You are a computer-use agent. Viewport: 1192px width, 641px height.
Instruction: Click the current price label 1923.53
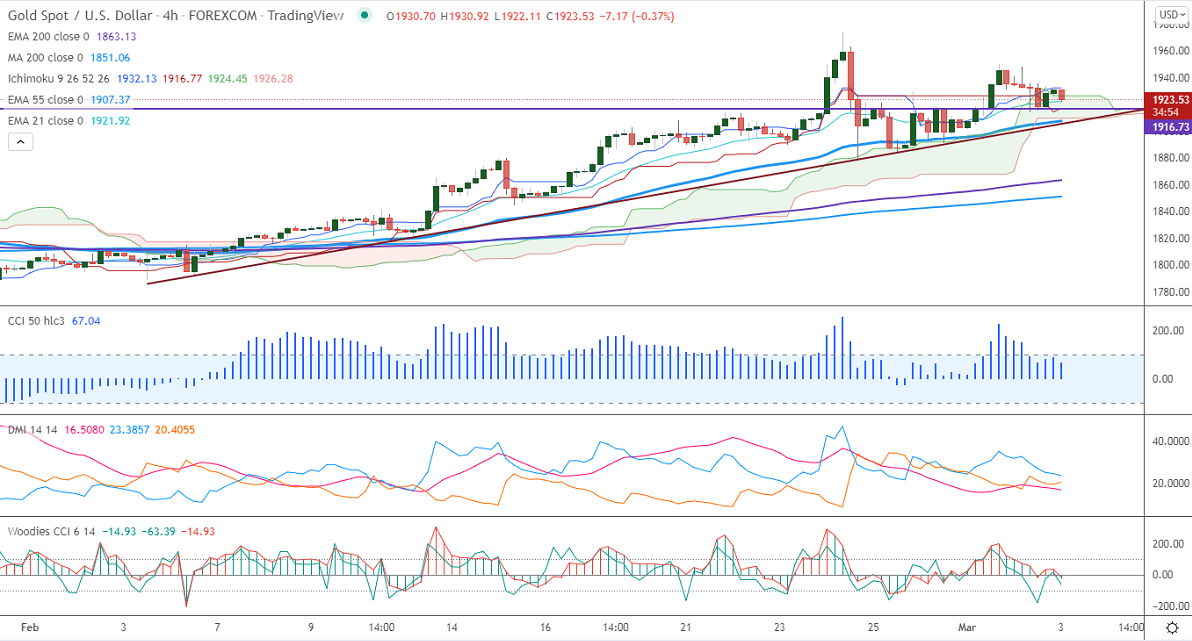(1170, 100)
